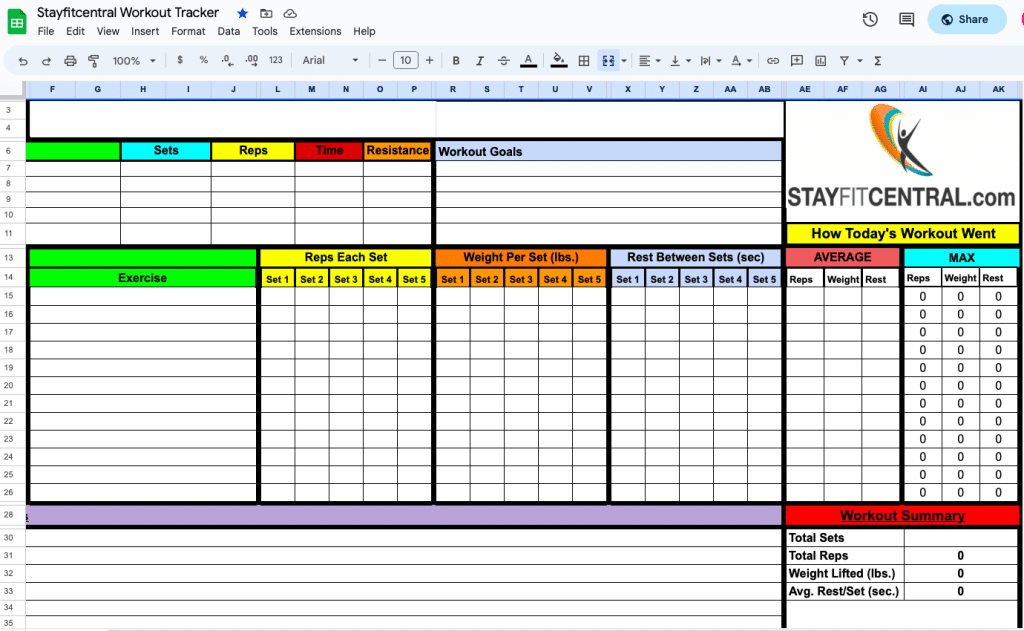
Task: Open the fill color picker
Action: tap(559, 61)
